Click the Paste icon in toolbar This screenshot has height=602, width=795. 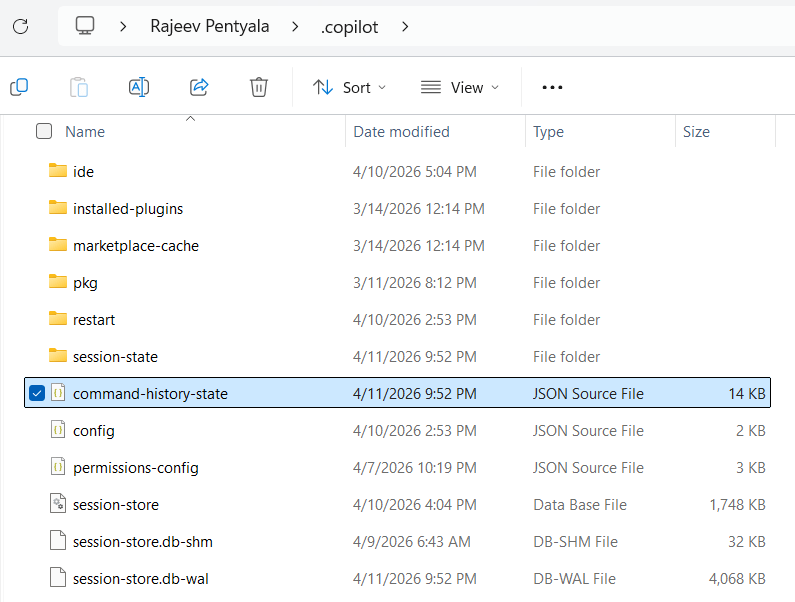(x=79, y=87)
